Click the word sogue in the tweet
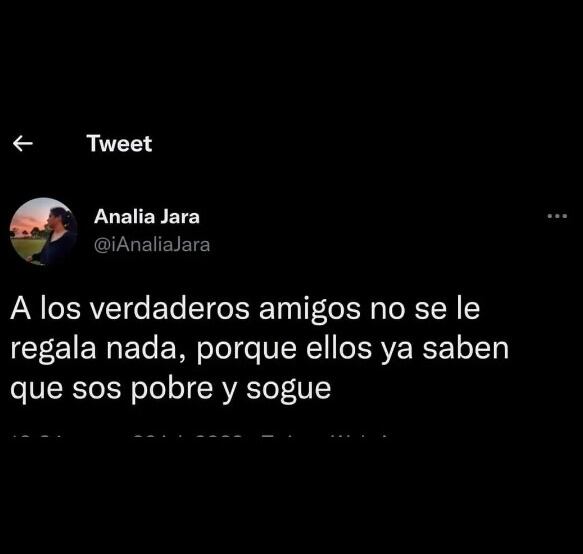The width and height of the screenshot is (583, 554). click(x=289, y=389)
